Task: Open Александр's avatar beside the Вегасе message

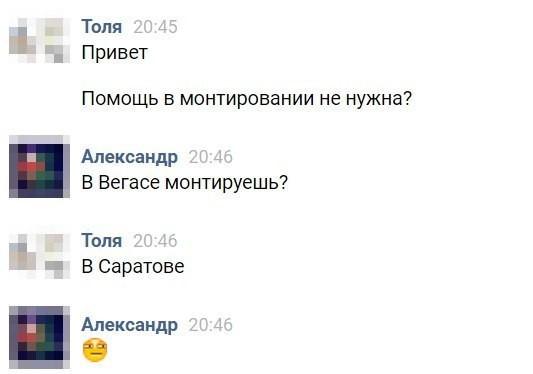Action: (x=39, y=167)
